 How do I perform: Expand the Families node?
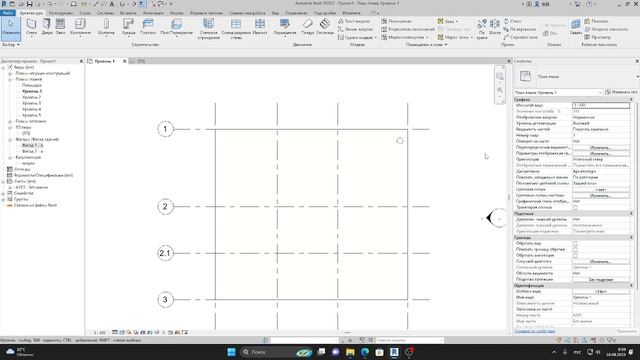3,193
